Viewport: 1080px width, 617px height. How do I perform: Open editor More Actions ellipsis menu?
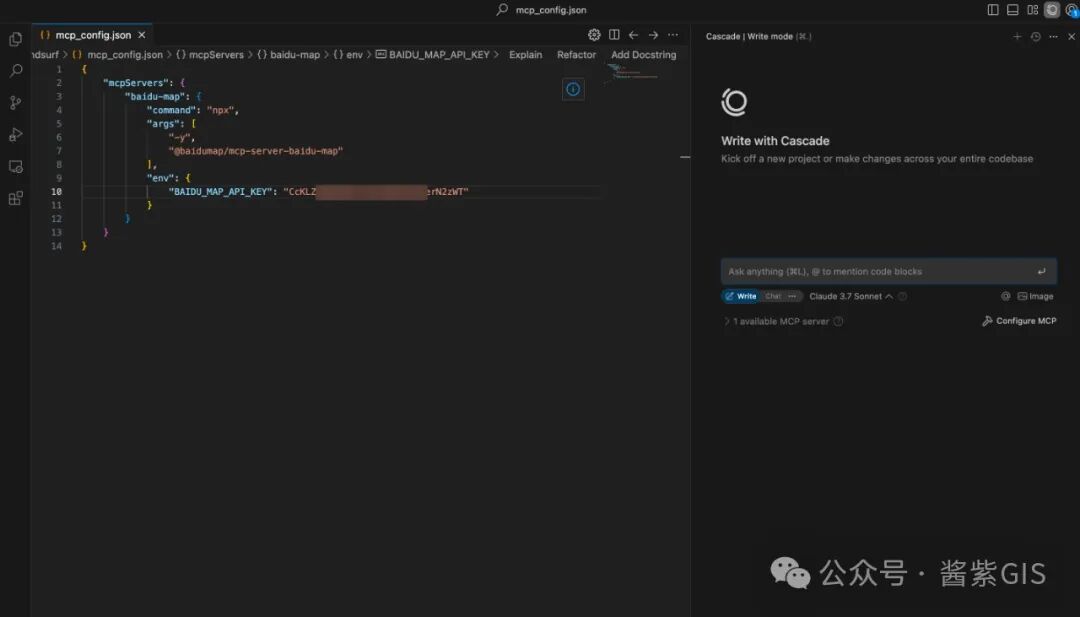(673, 34)
